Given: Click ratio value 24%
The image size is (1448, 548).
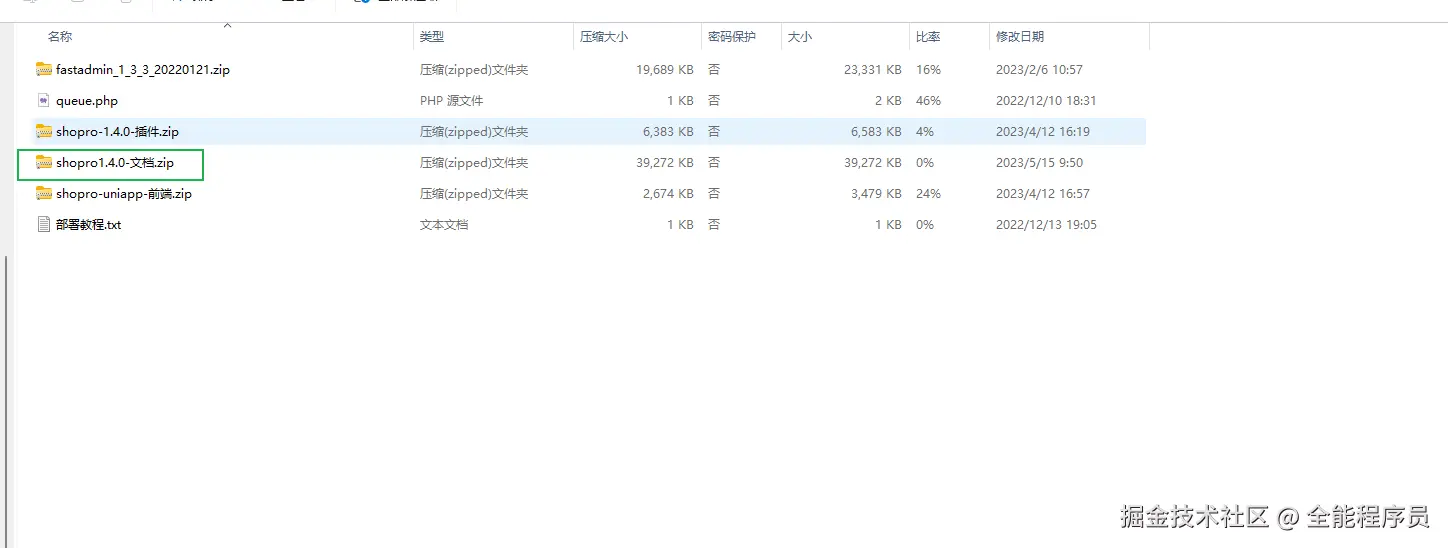Looking at the screenshot, I should point(929,194).
